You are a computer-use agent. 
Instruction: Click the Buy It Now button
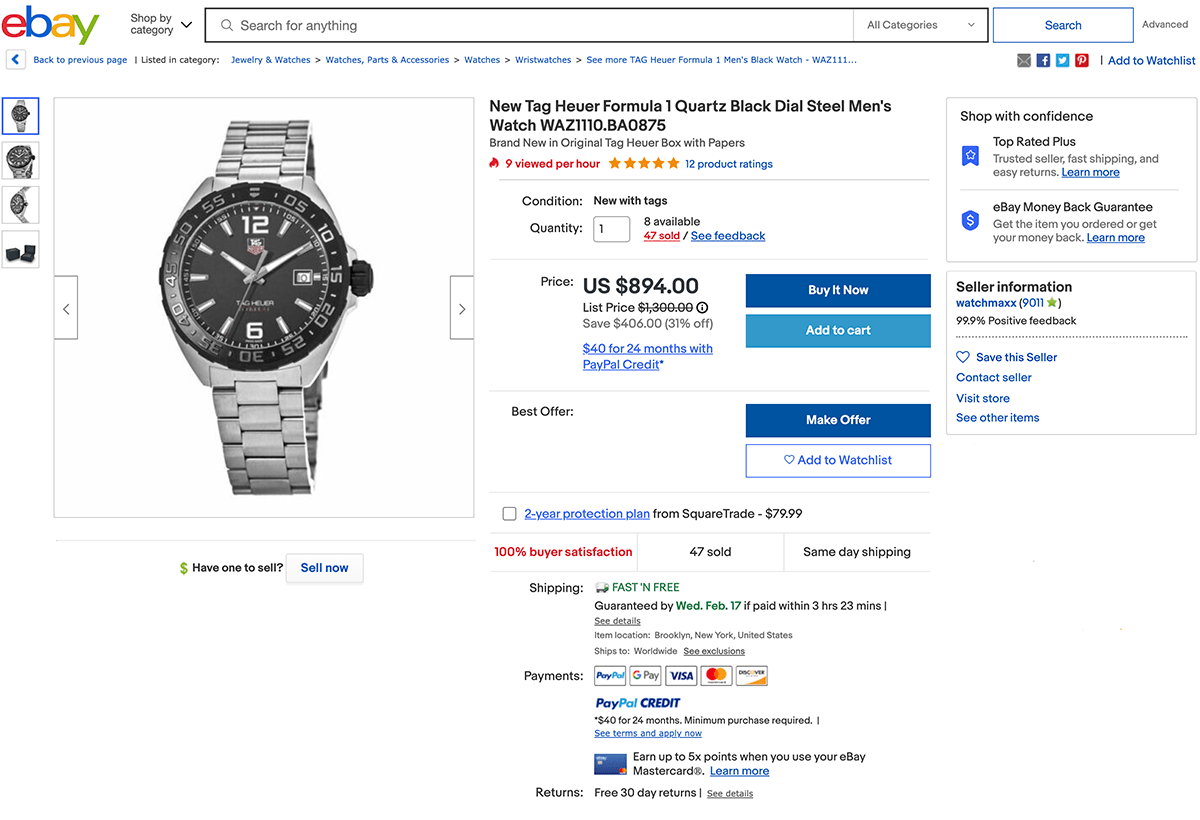tap(838, 290)
